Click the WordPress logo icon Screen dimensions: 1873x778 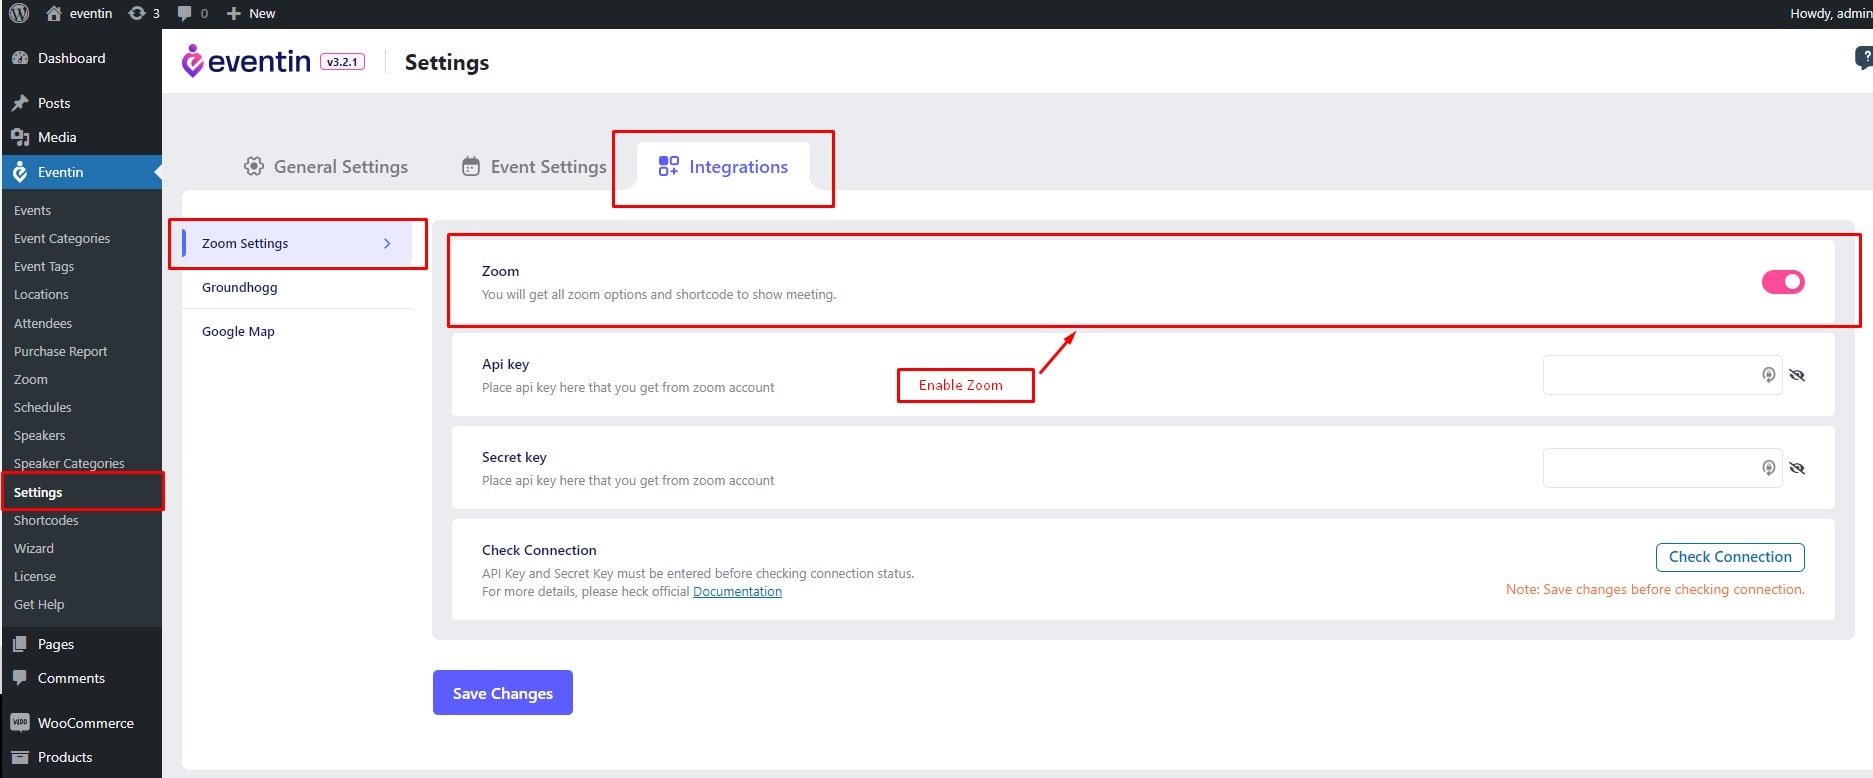coord(19,13)
